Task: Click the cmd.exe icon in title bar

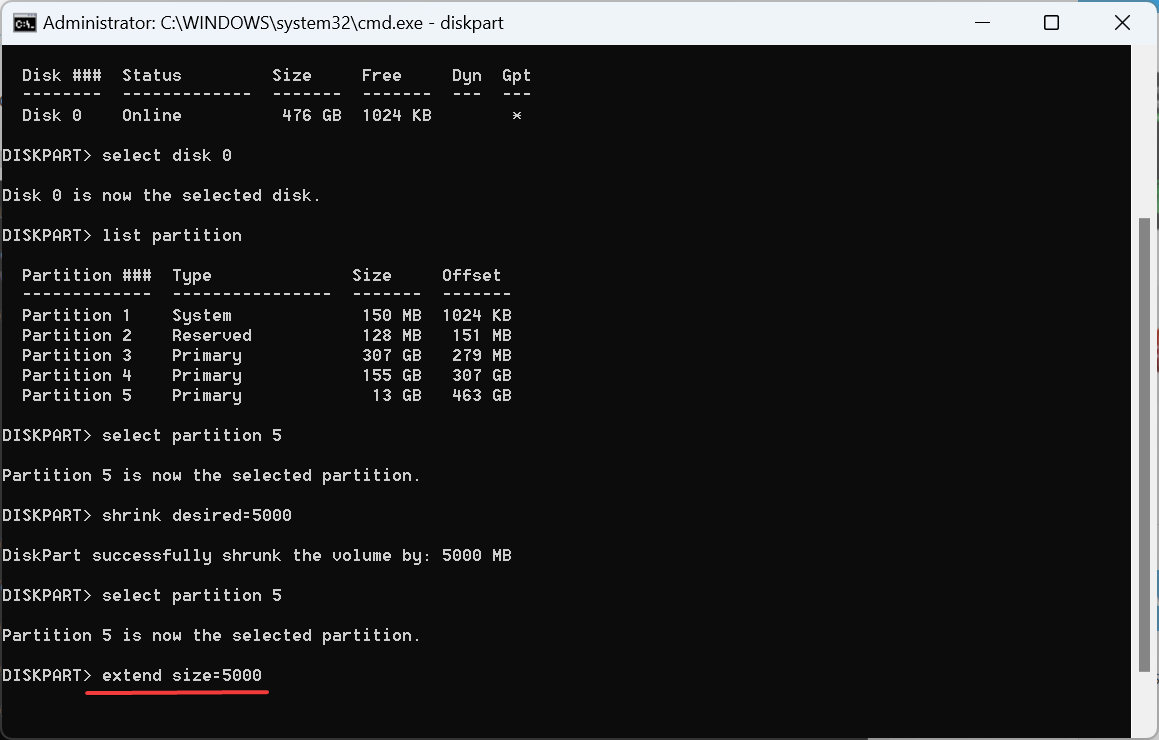Action: 24,23
